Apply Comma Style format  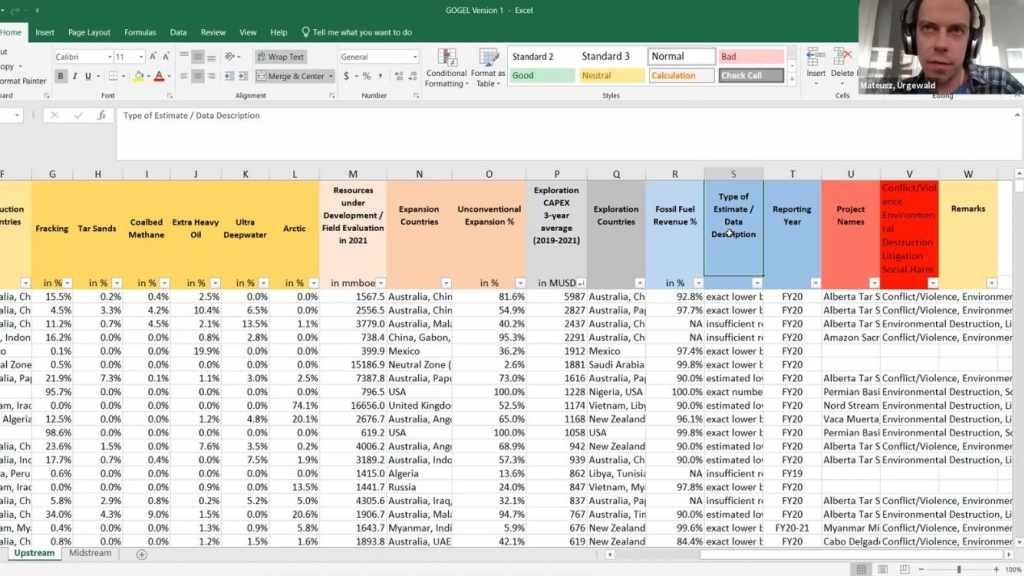point(379,76)
